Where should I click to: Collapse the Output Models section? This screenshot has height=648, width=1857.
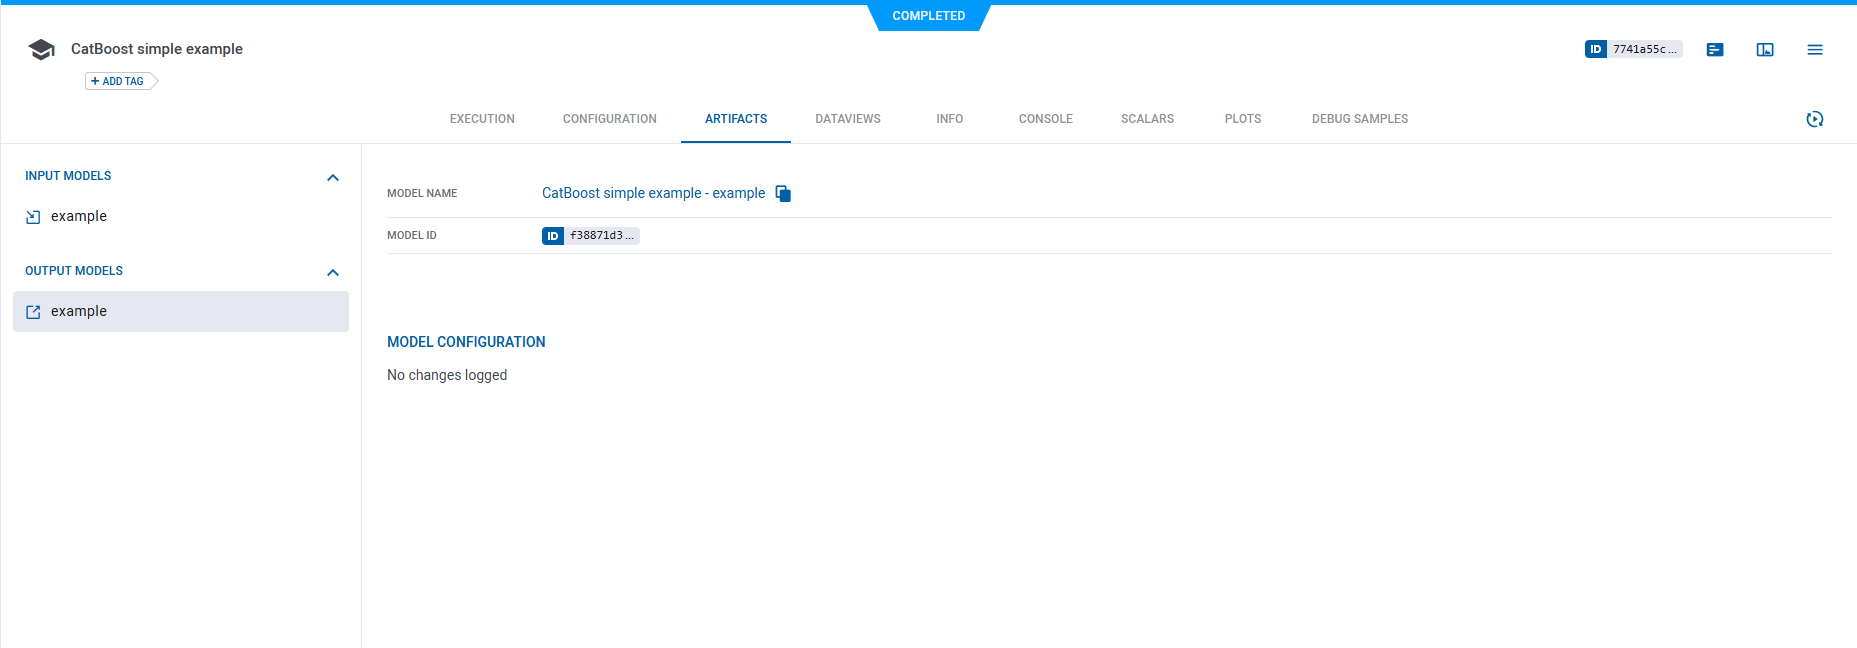click(x=333, y=273)
